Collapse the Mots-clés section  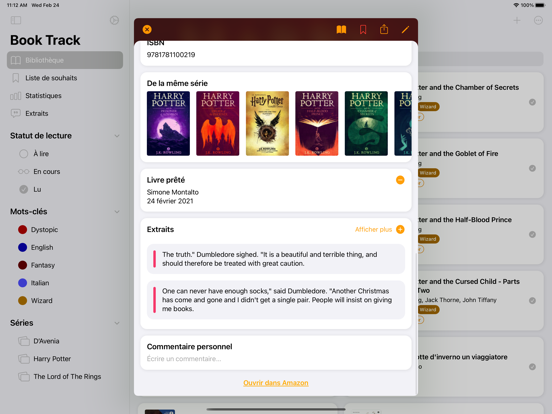(x=117, y=212)
